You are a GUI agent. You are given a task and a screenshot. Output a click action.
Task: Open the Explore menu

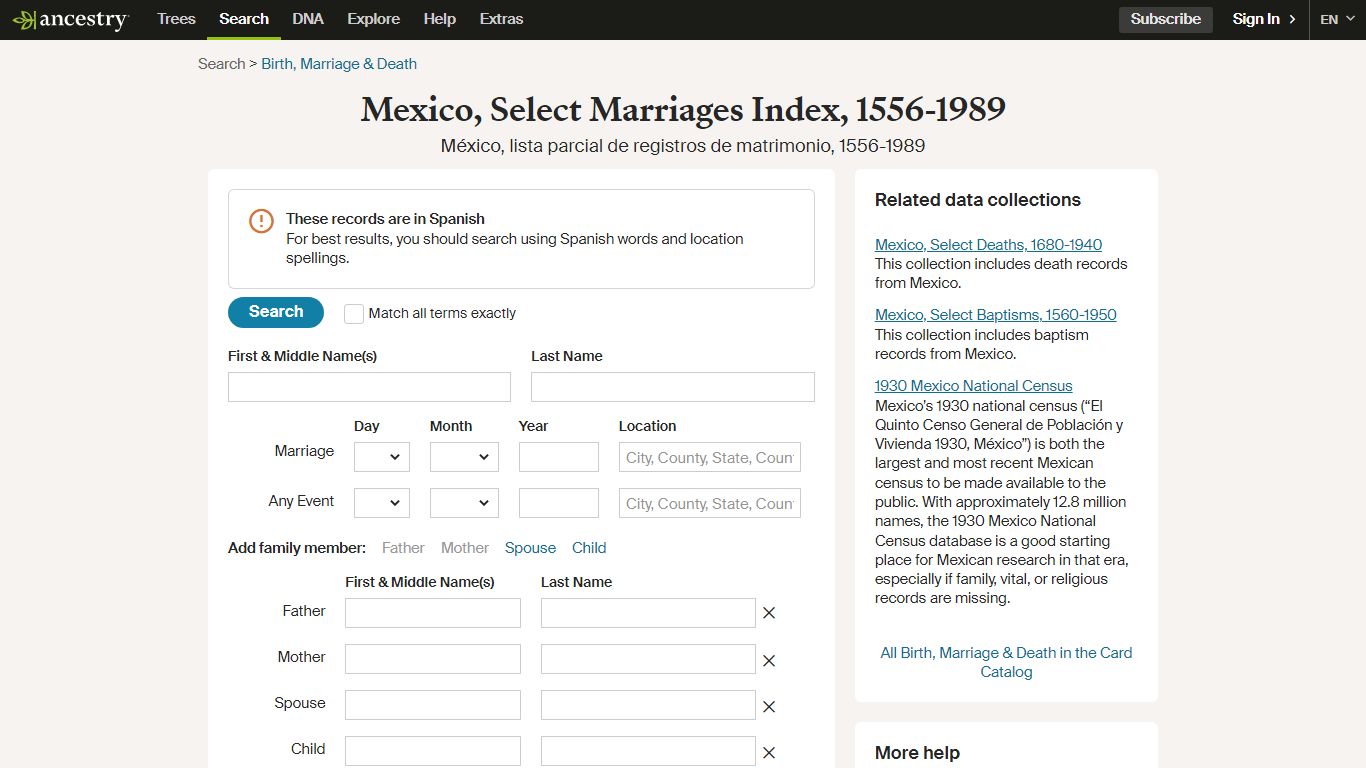[x=373, y=19]
